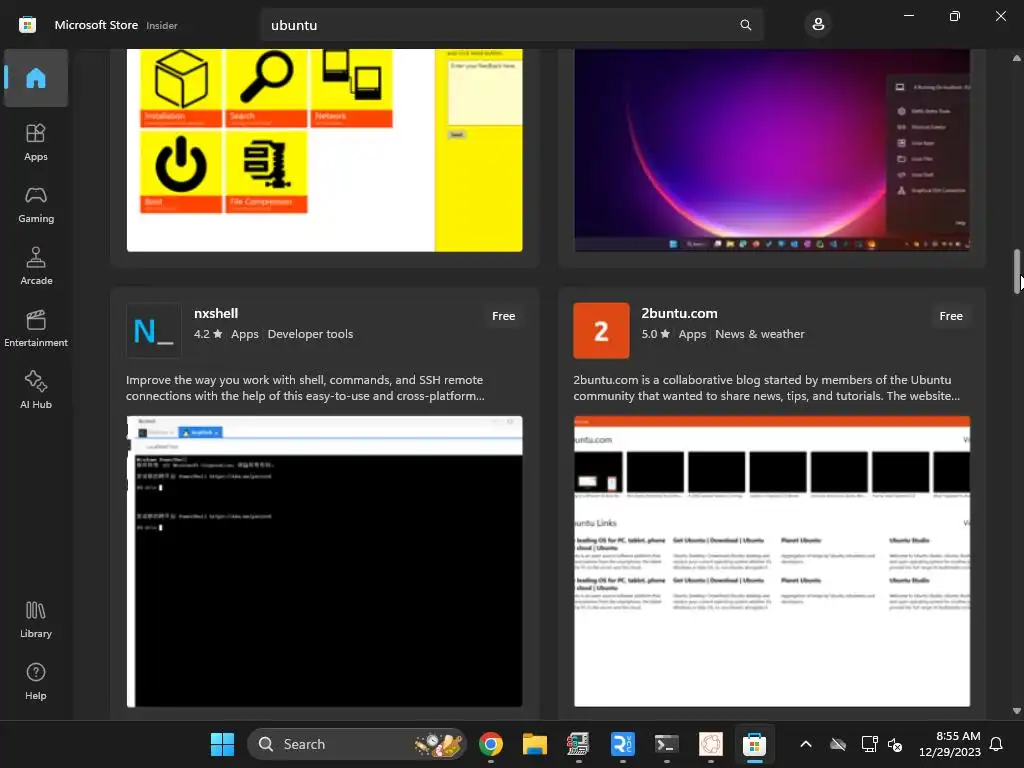The image size is (1024, 768).
Task: Click the display network tray icon
Action: [869, 744]
